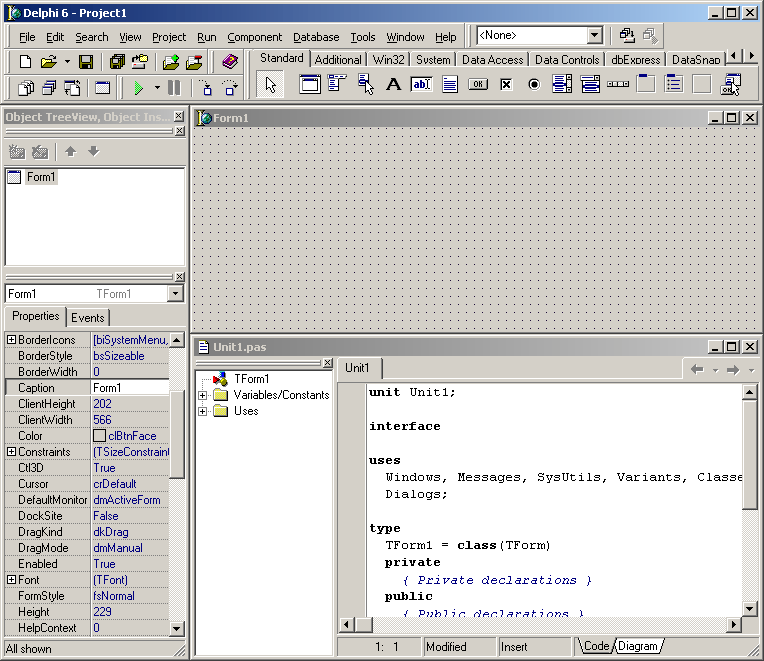Open the Database menu
Image resolution: width=764 pixels, height=661 pixels.
pos(316,37)
